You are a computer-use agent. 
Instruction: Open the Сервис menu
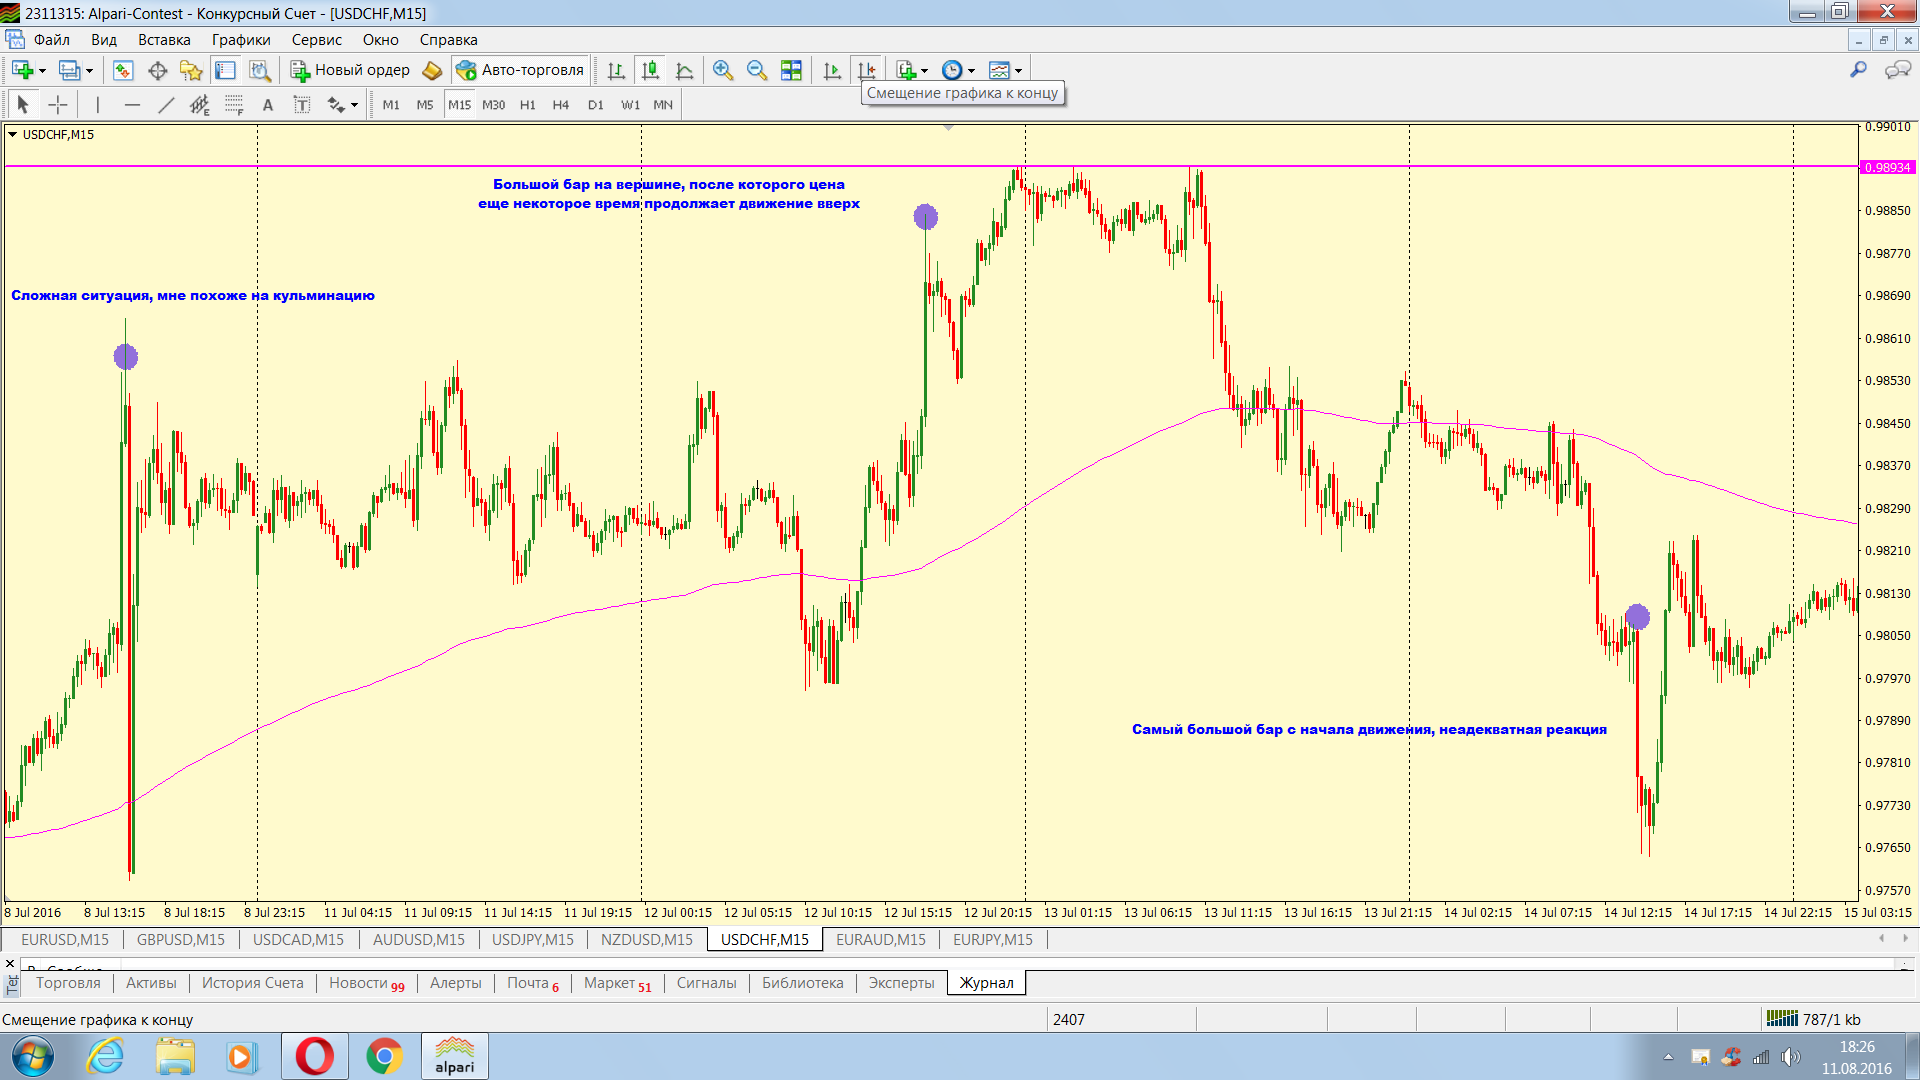pyautogui.click(x=316, y=40)
